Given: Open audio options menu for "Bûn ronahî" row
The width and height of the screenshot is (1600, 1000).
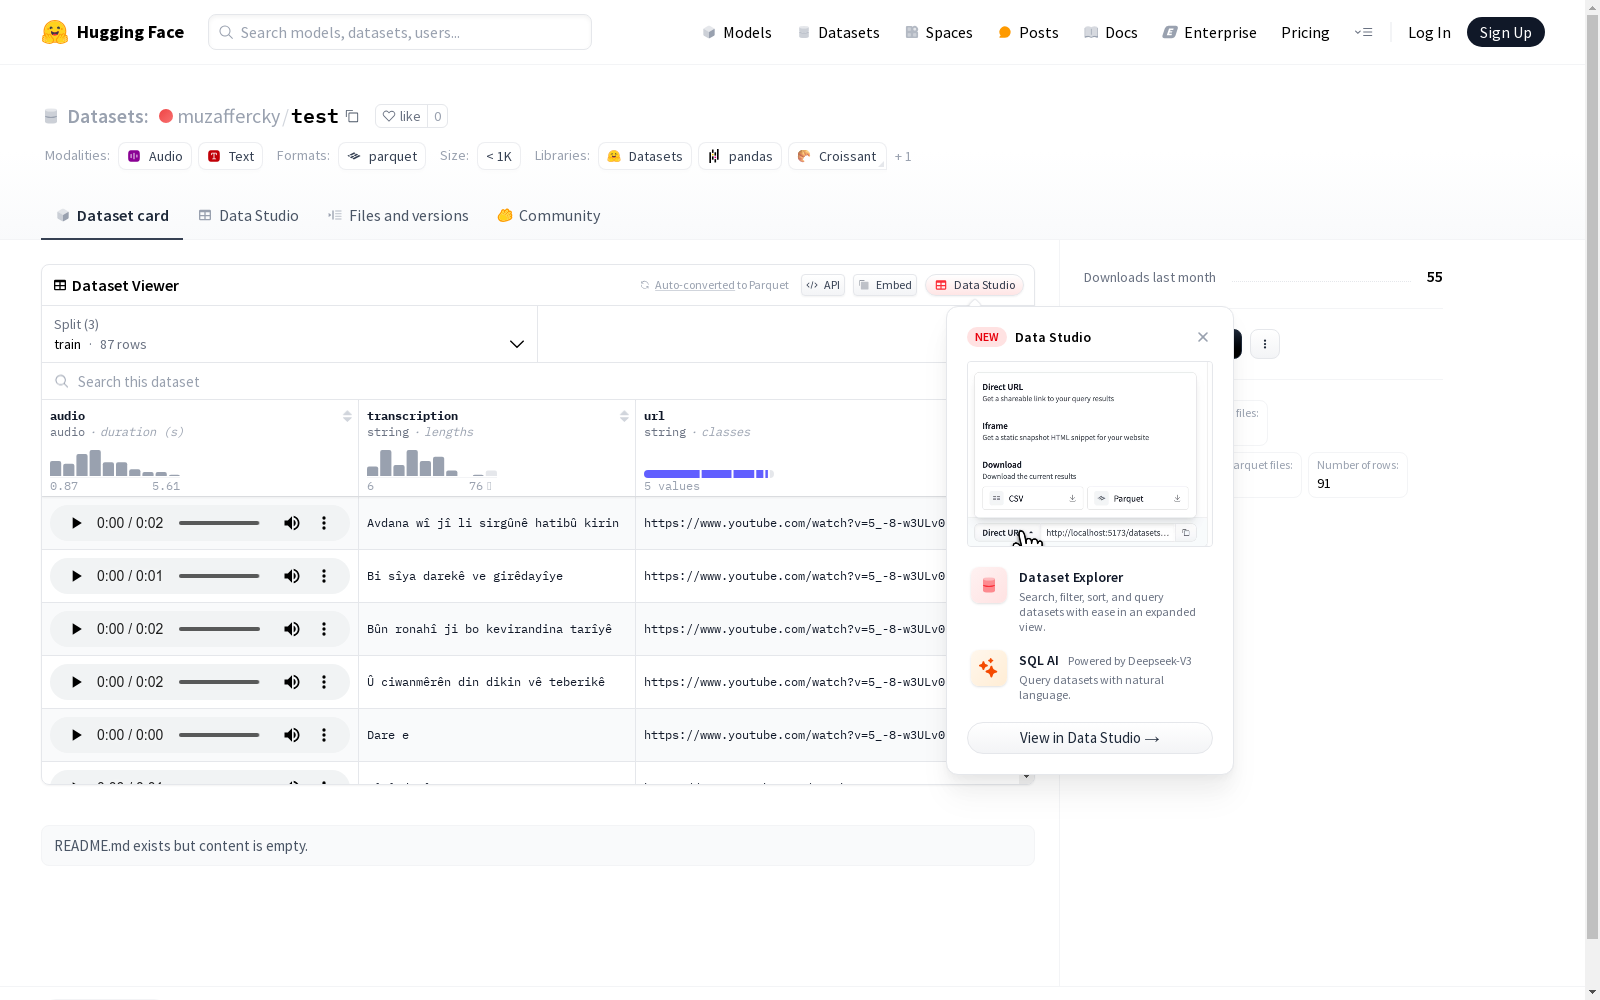Looking at the screenshot, I should [x=324, y=629].
